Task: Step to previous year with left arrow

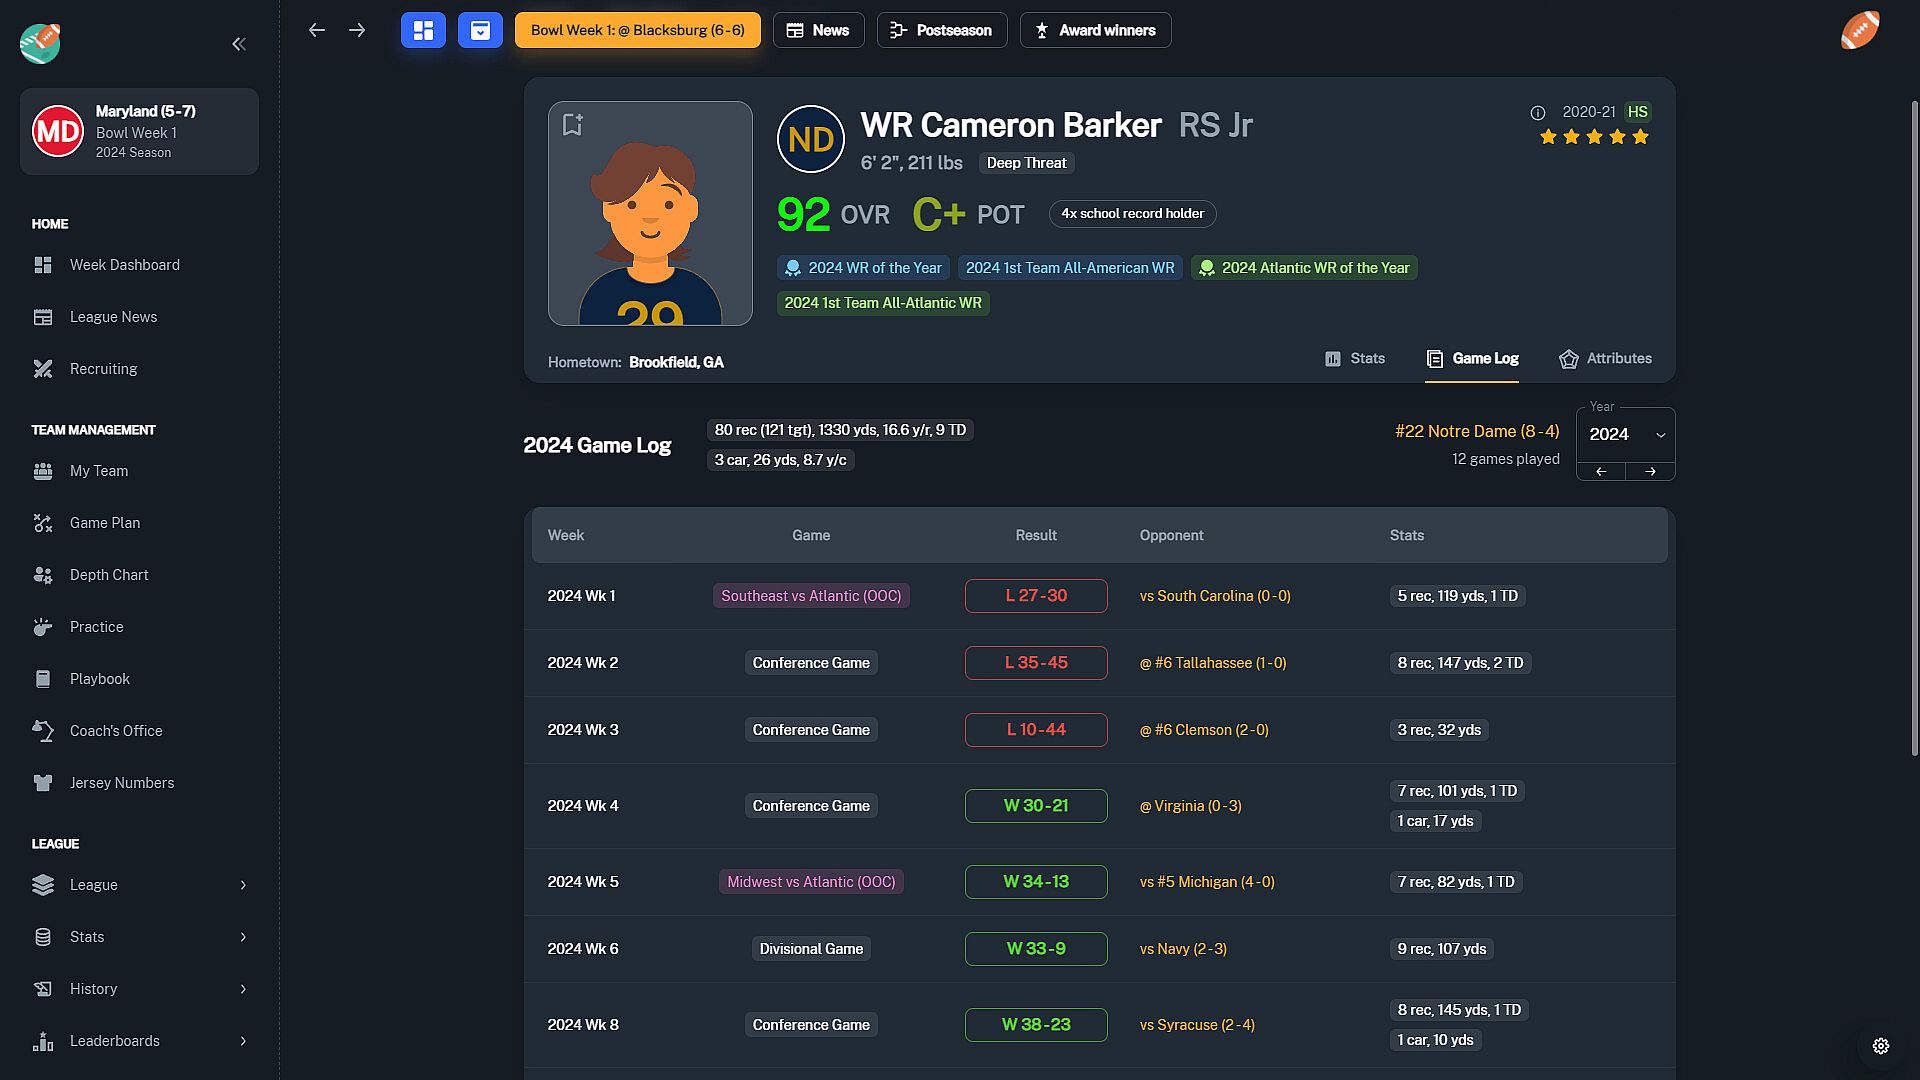Action: click(1601, 471)
